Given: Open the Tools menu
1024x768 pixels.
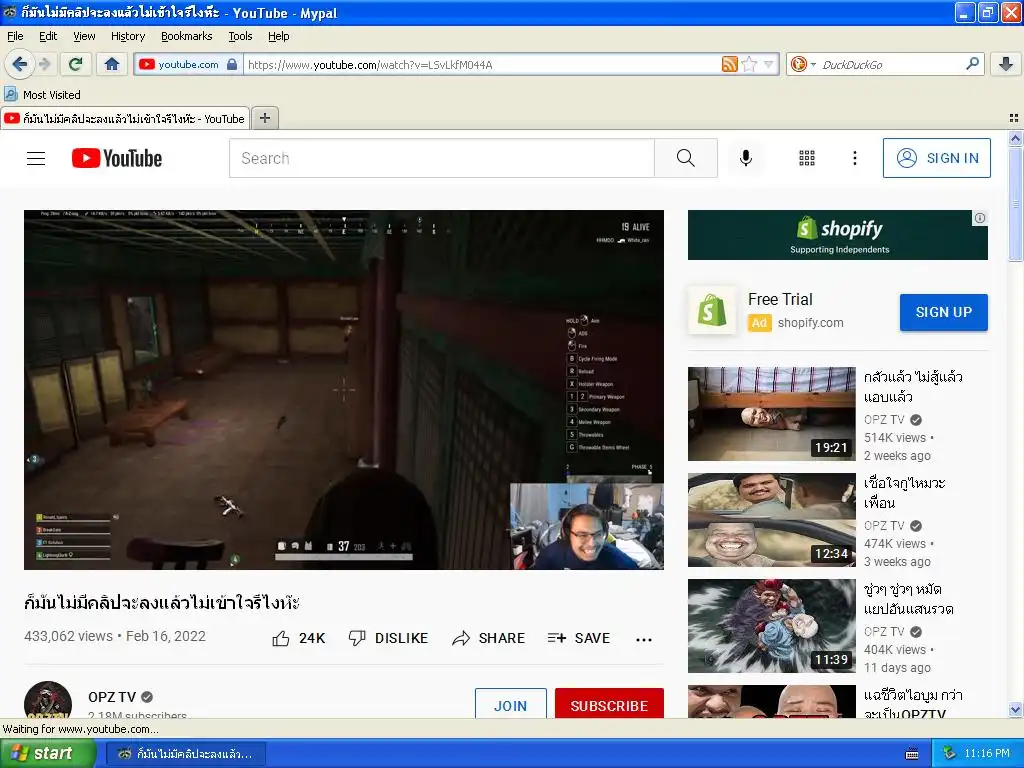Looking at the screenshot, I should [x=240, y=36].
